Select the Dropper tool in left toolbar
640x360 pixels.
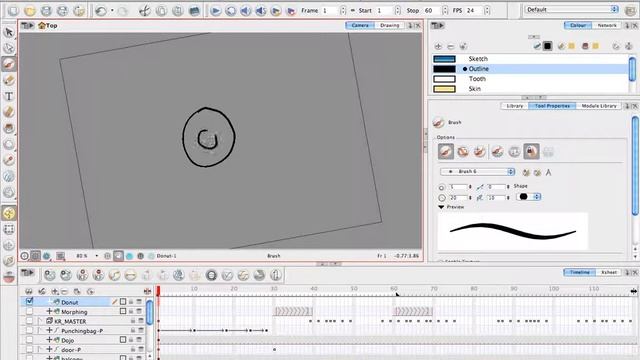(x=9, y=160)
